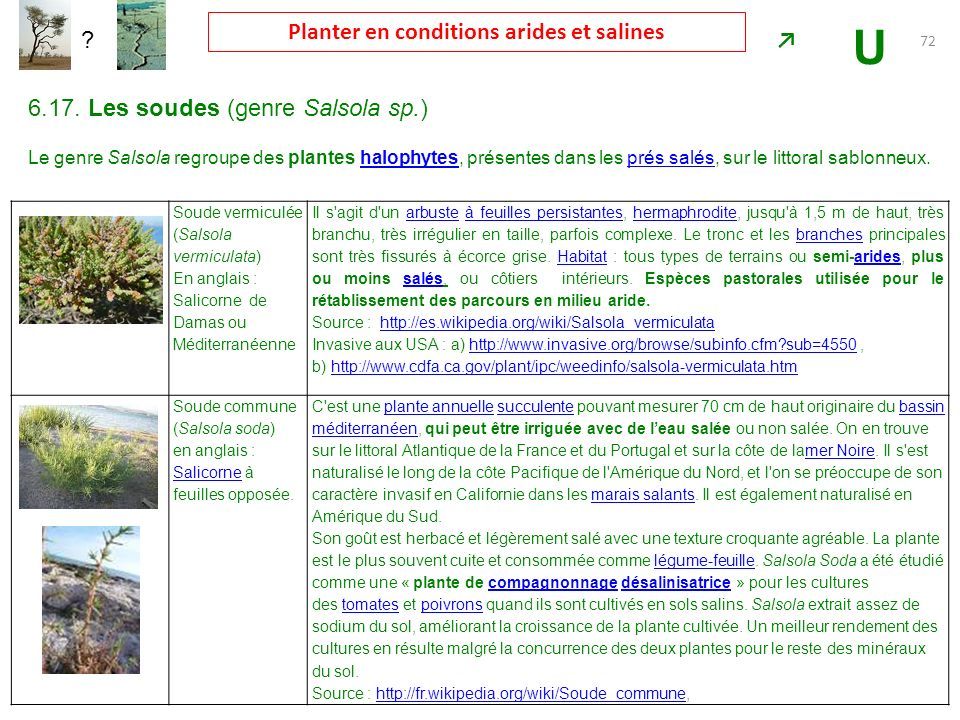The image size is (960, 720).
Task: Click the 'Soude vermiculée' cell label
Action: pos(238,212)
